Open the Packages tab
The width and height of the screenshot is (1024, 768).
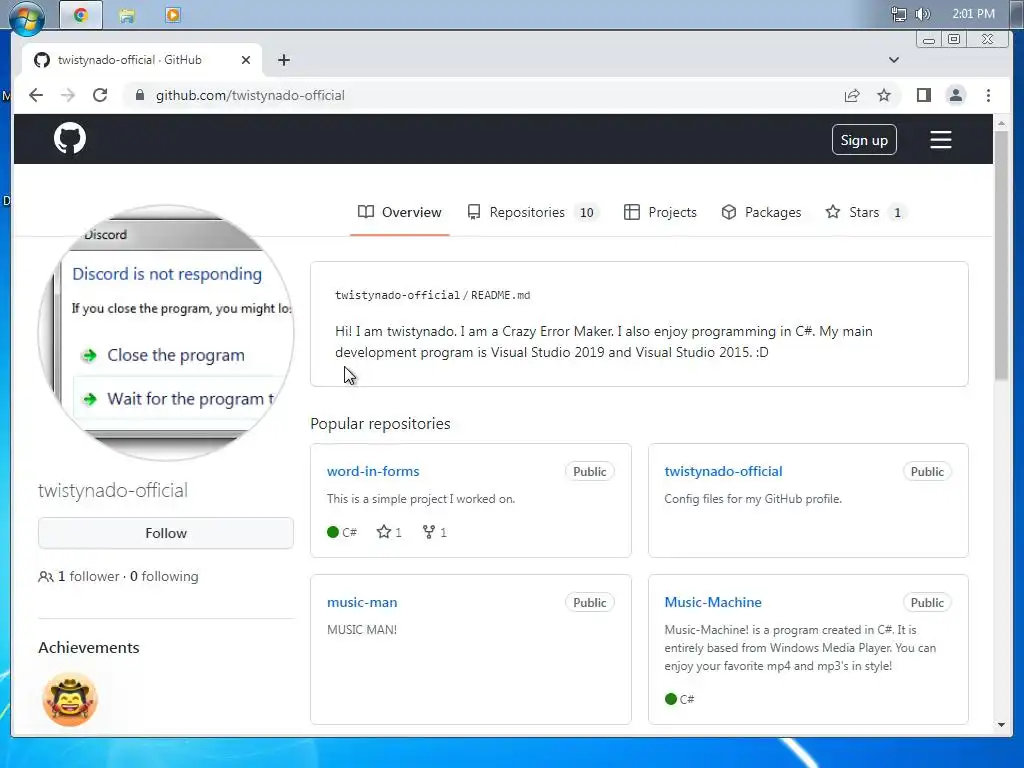761,212
